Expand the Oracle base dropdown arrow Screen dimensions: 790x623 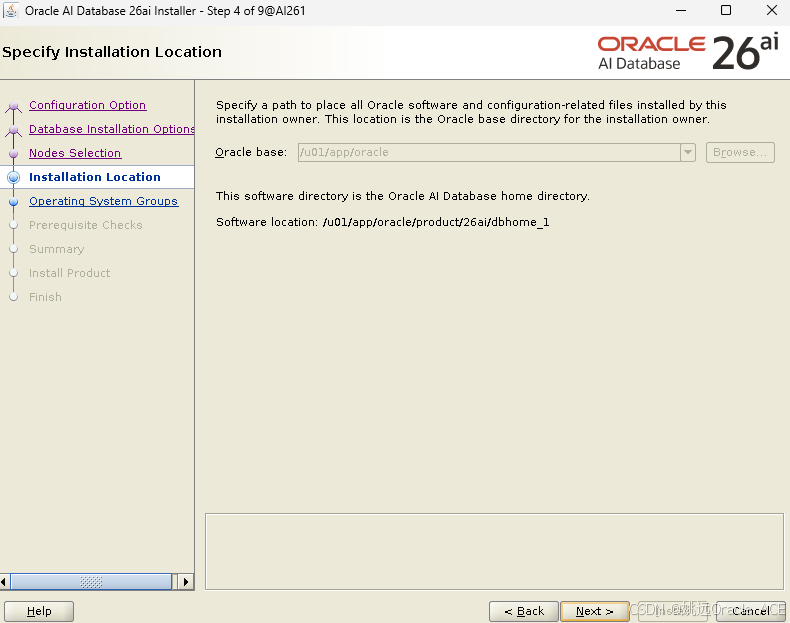pyautogui.click(x=688, y=152)
